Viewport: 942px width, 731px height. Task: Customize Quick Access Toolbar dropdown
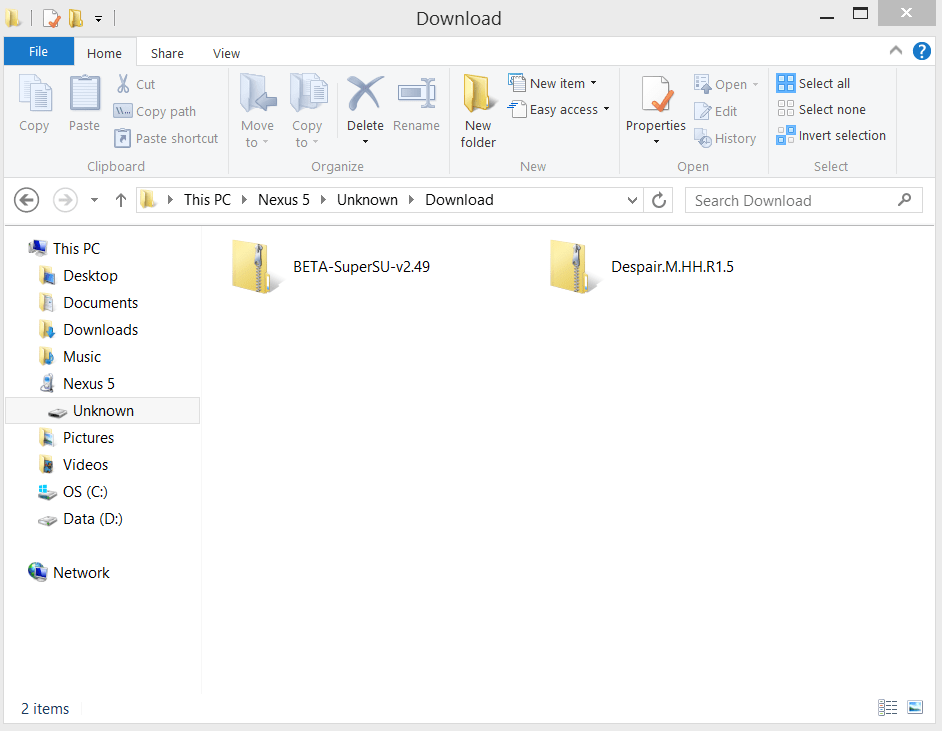(98, 19)
